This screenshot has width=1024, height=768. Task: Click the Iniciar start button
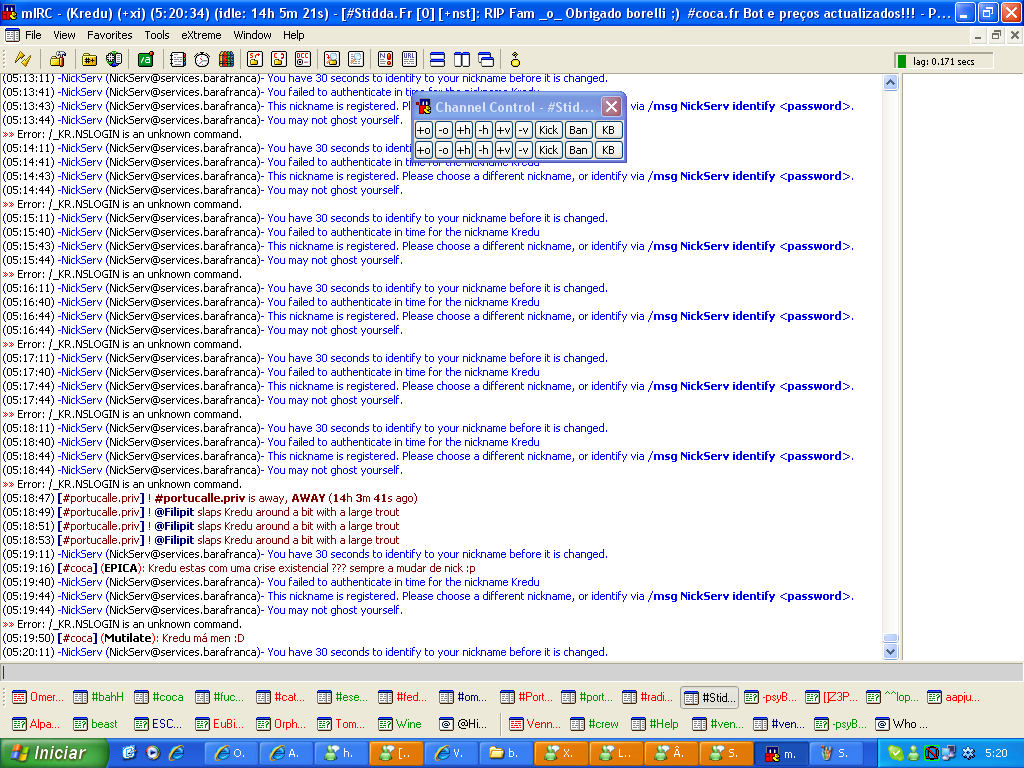coord(50,753)
